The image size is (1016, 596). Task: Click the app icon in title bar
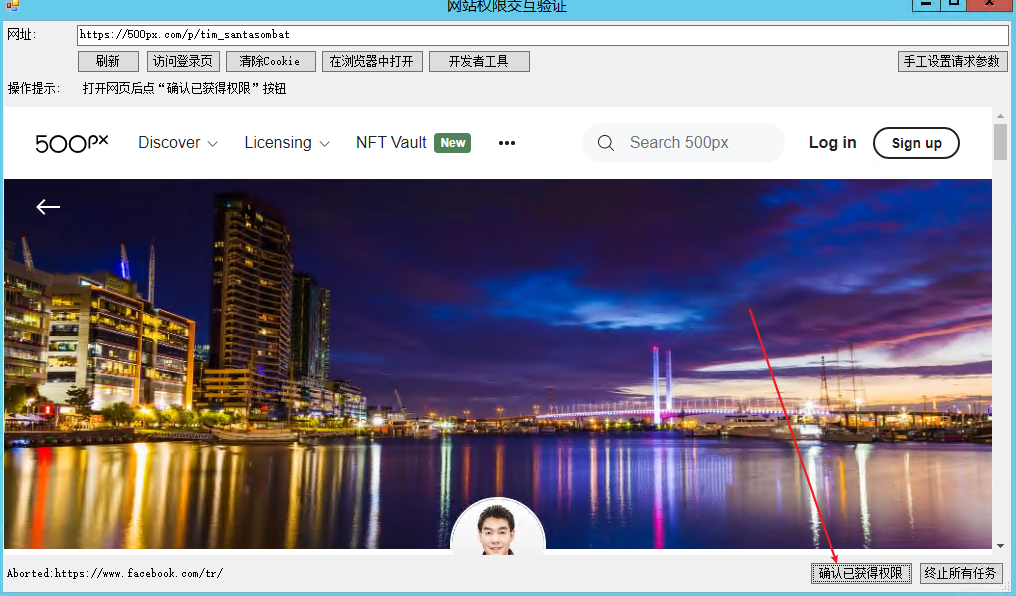(x=12, y=6)
